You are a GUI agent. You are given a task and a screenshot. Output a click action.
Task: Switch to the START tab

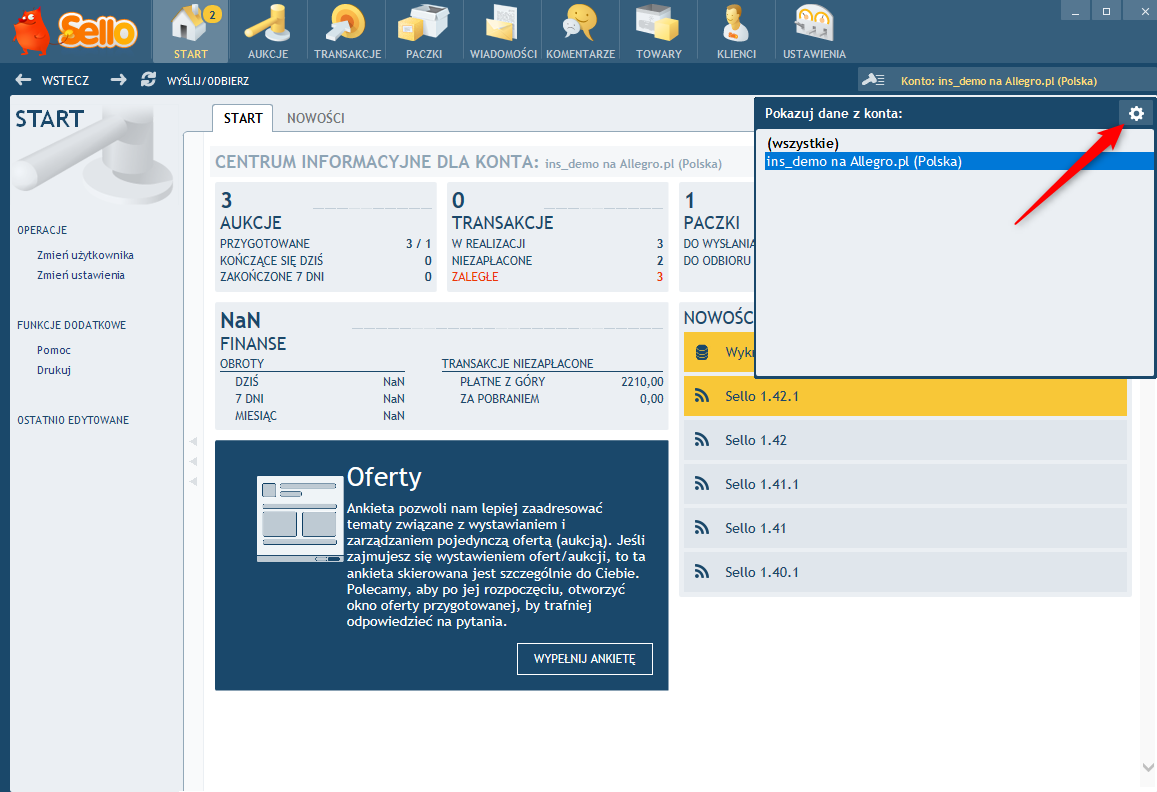[x=243, y=118]
